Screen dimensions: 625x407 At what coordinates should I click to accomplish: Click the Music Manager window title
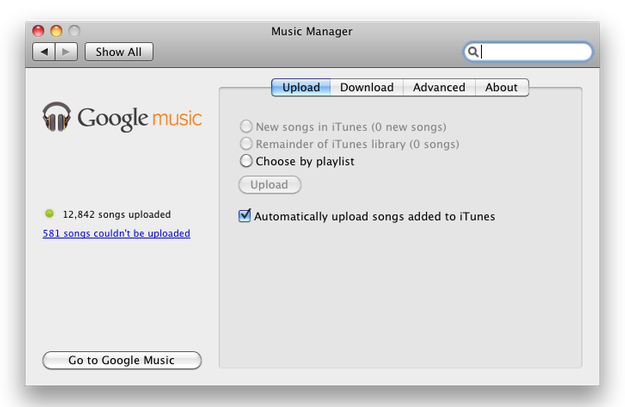[x=312, y=31]
